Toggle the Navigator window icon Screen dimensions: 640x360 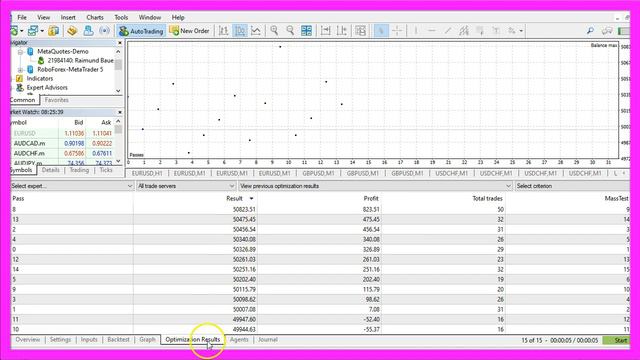coord(72,31)
